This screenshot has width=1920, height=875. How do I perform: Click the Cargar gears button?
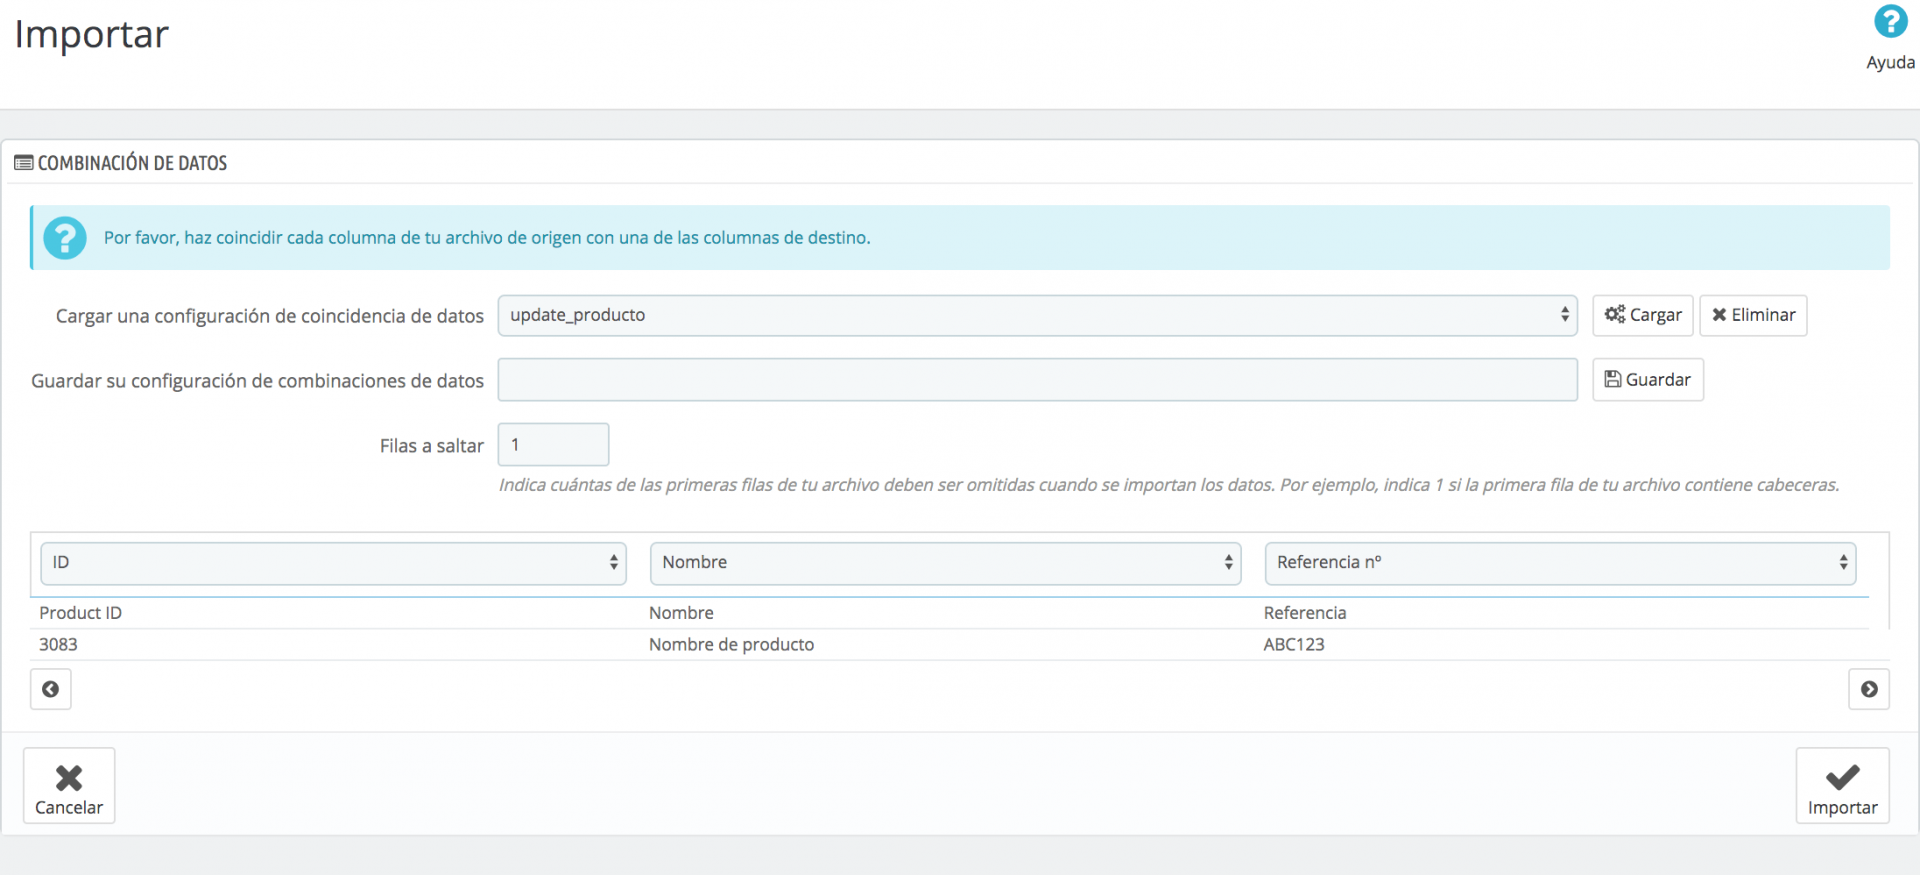point(1642,315)
